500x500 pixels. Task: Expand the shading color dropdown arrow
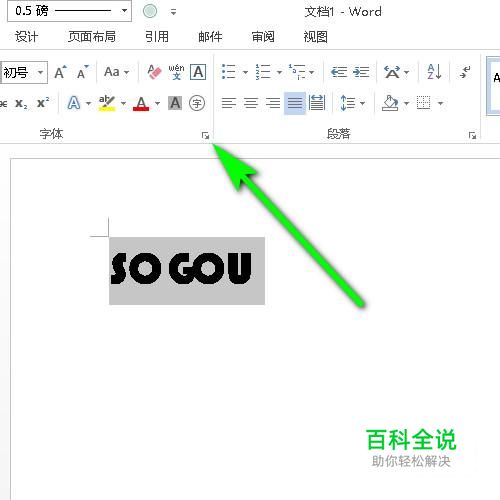pyautogui.click(x=406, y=103)
